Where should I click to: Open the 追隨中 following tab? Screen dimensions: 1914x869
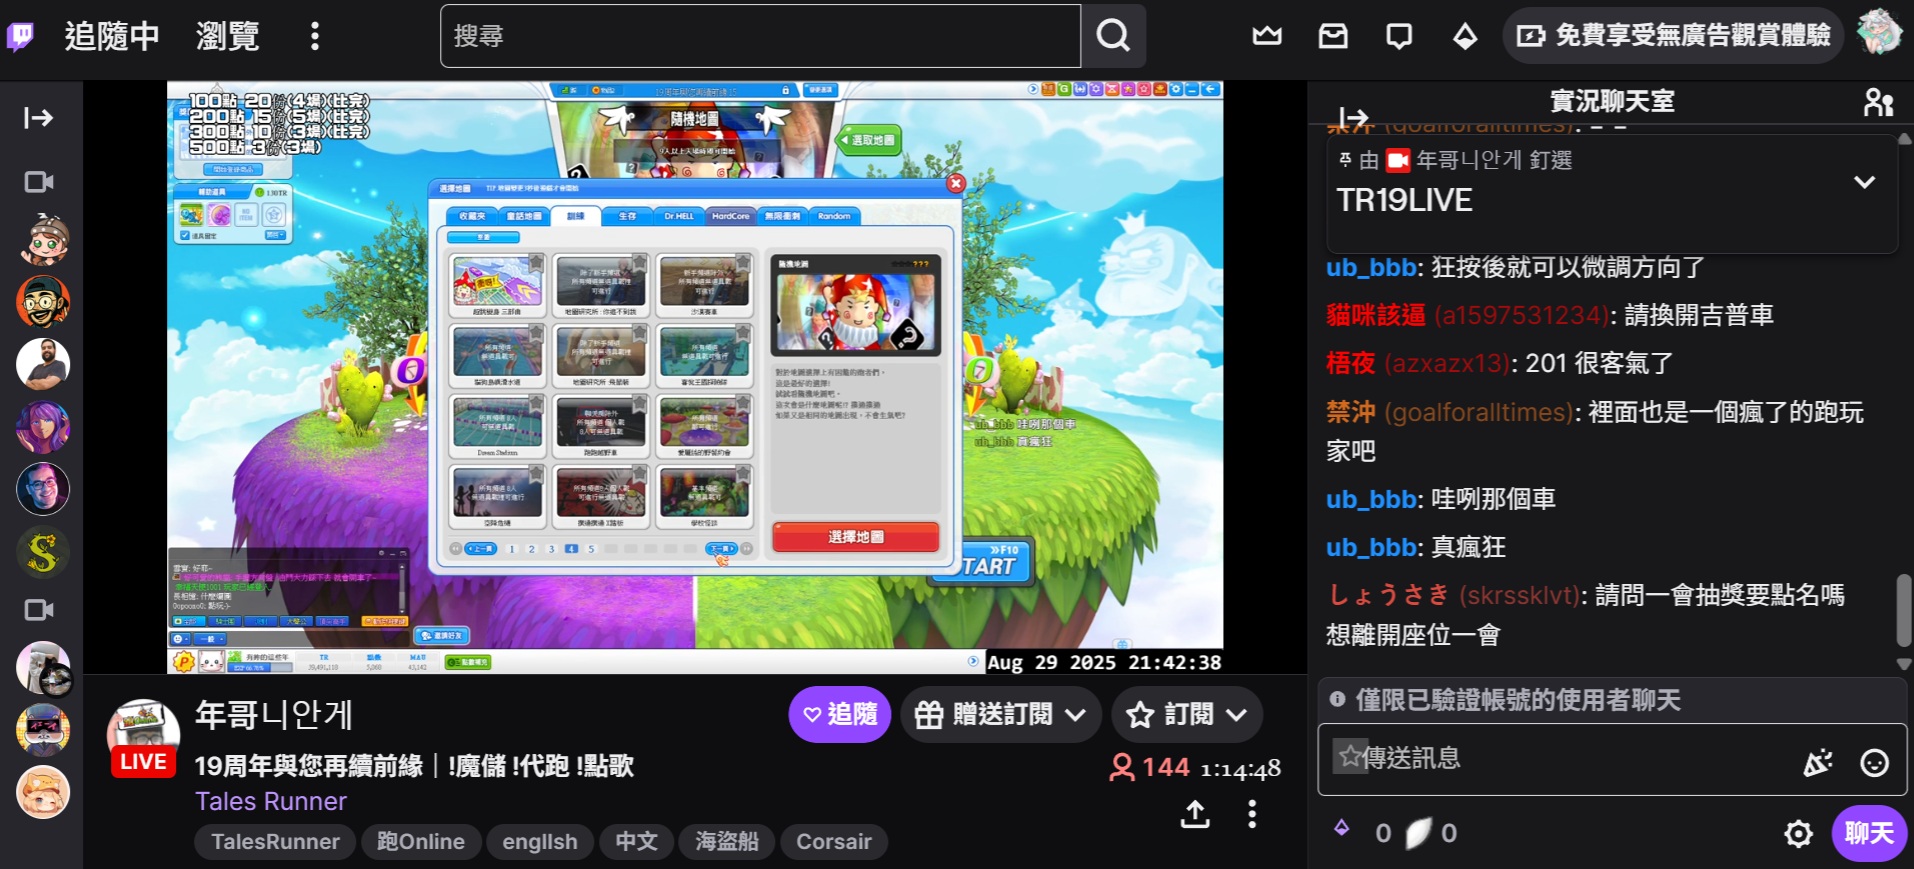[112, 36]
